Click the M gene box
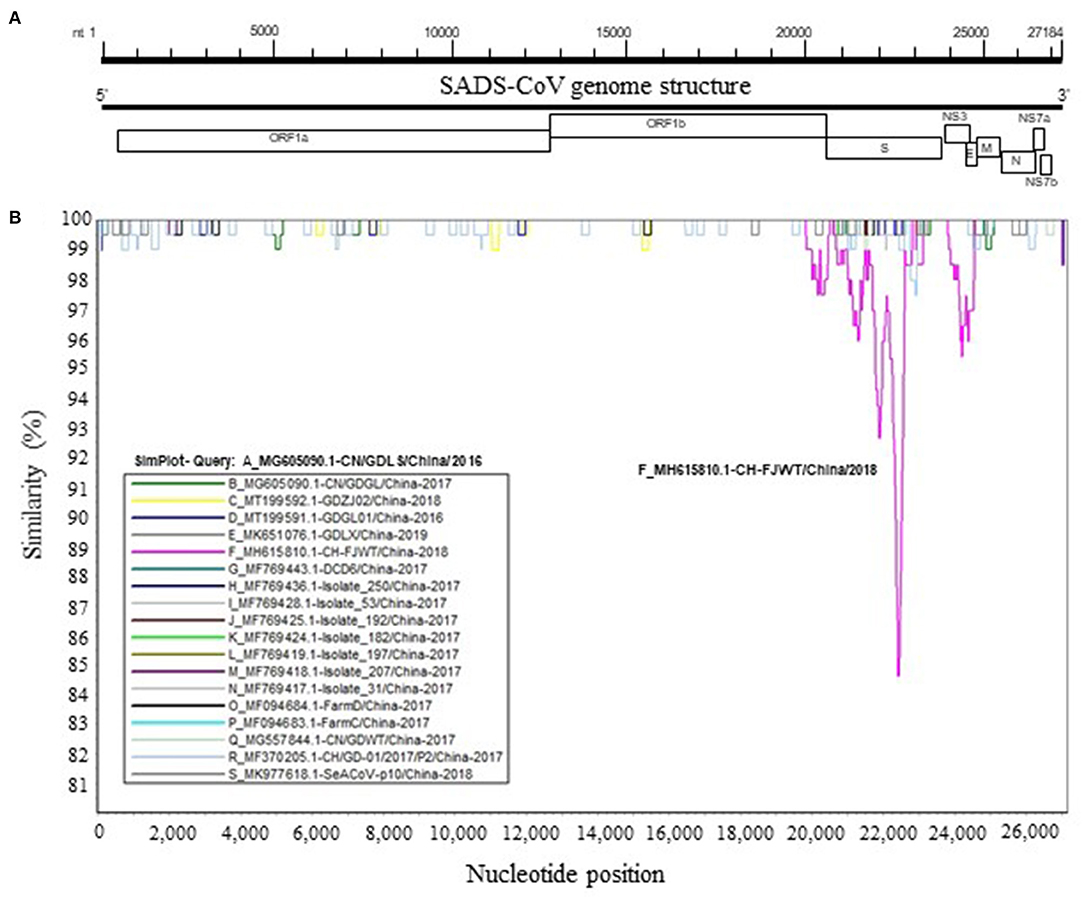 988,147
